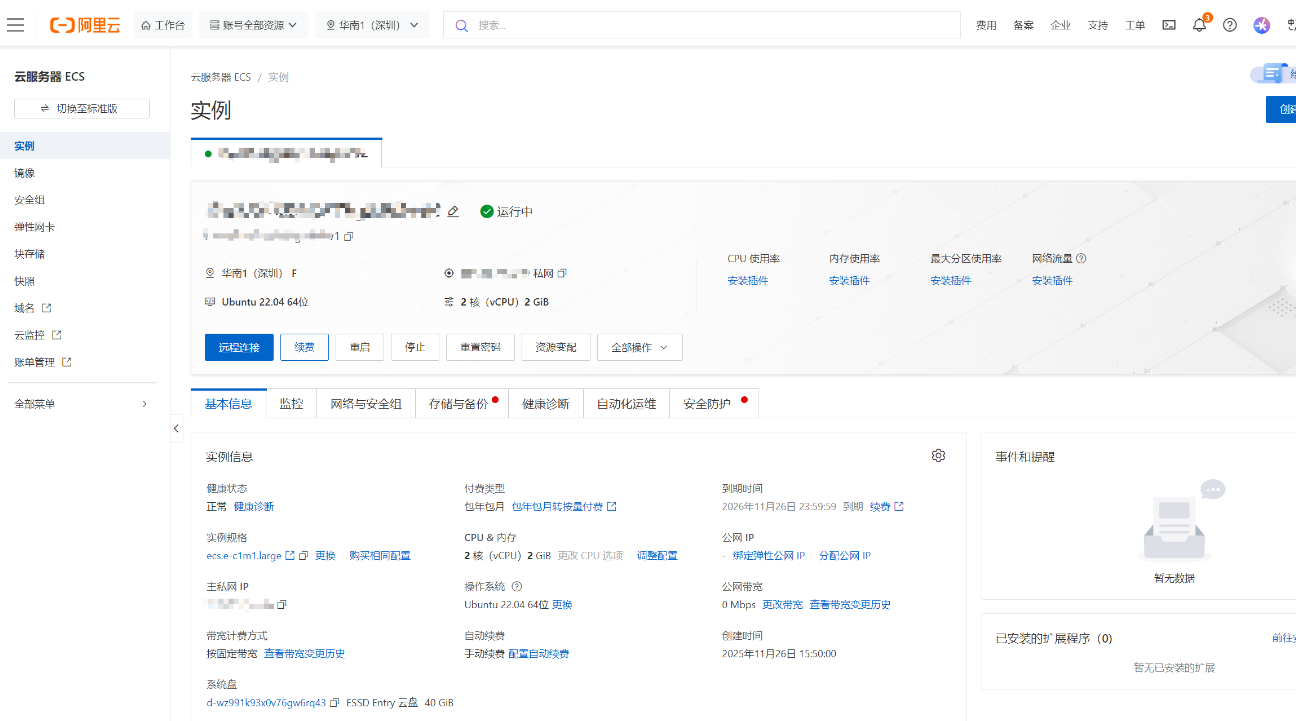Image resolution: width=1296 pixels, height=721 pixels.
Task: Click the 停止 button
Action: [415, 347]
